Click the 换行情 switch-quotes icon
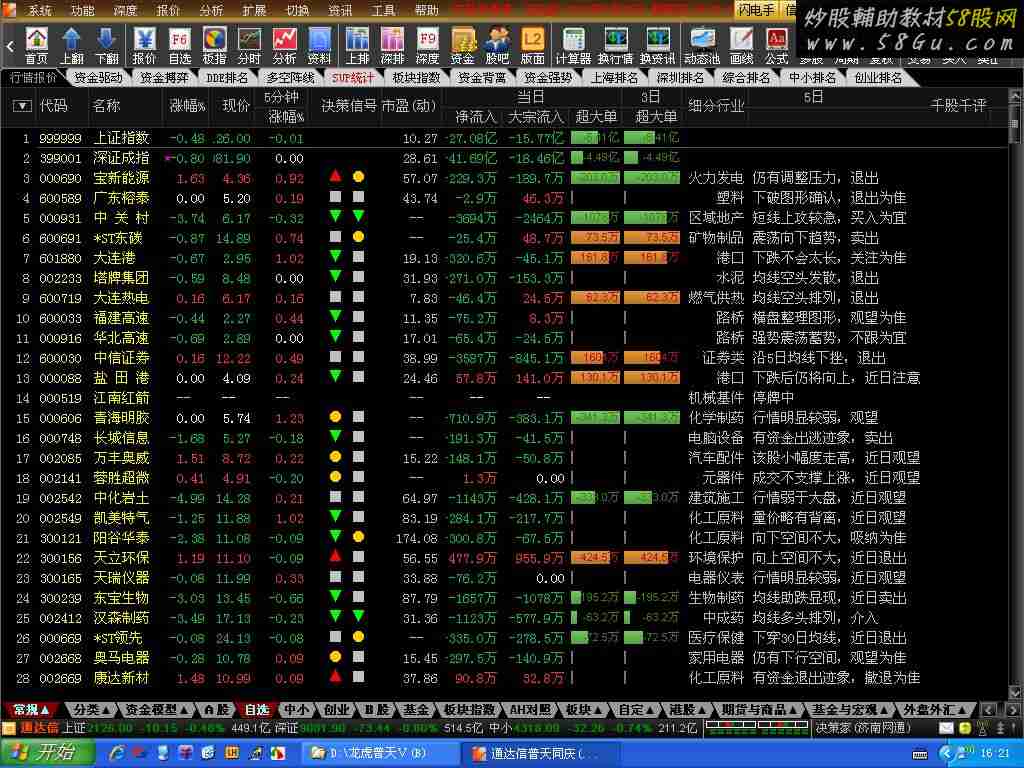The width and height of the screenshot is (1024, 768). point(615,46)
